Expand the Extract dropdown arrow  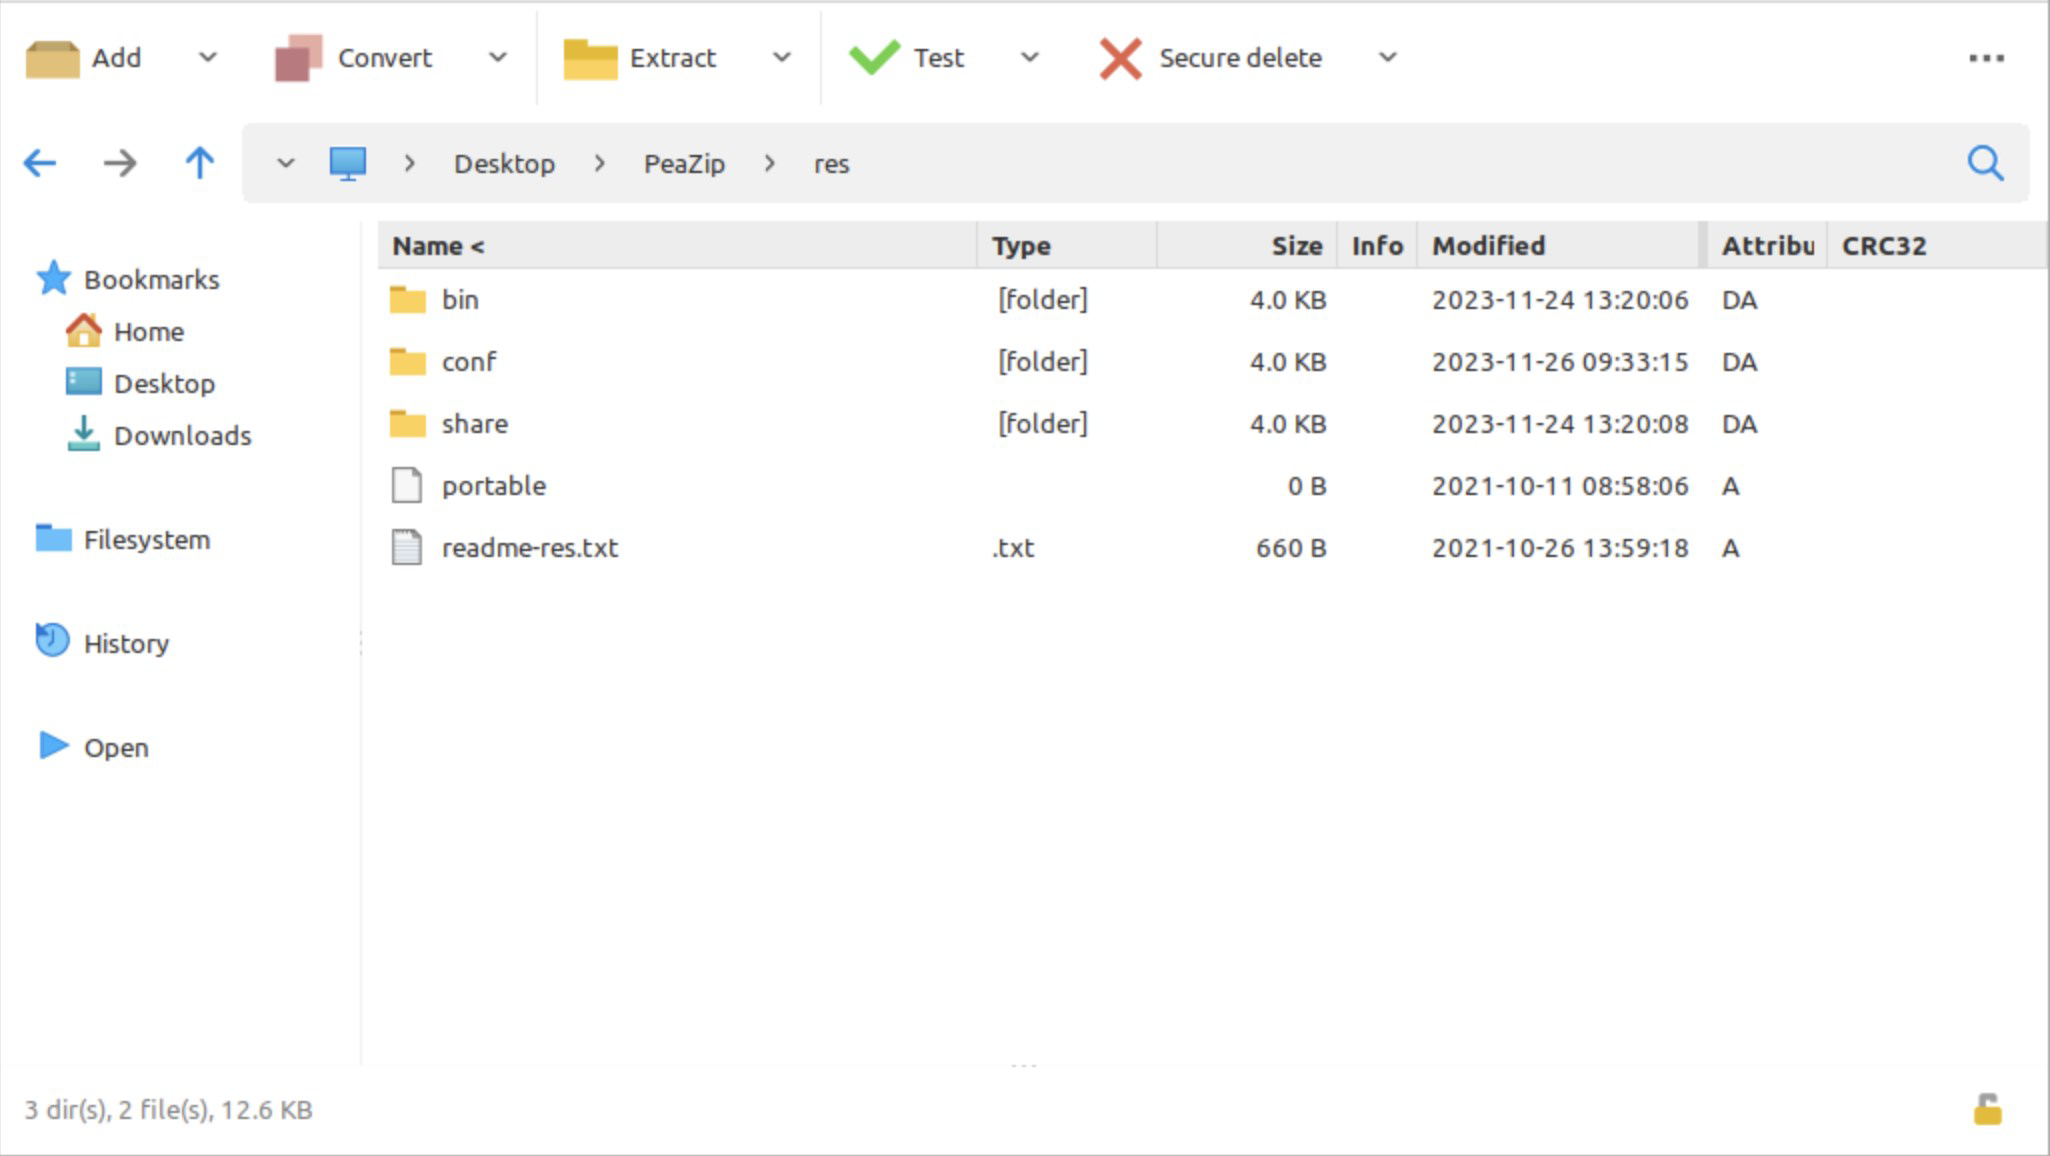coord(782,58)
